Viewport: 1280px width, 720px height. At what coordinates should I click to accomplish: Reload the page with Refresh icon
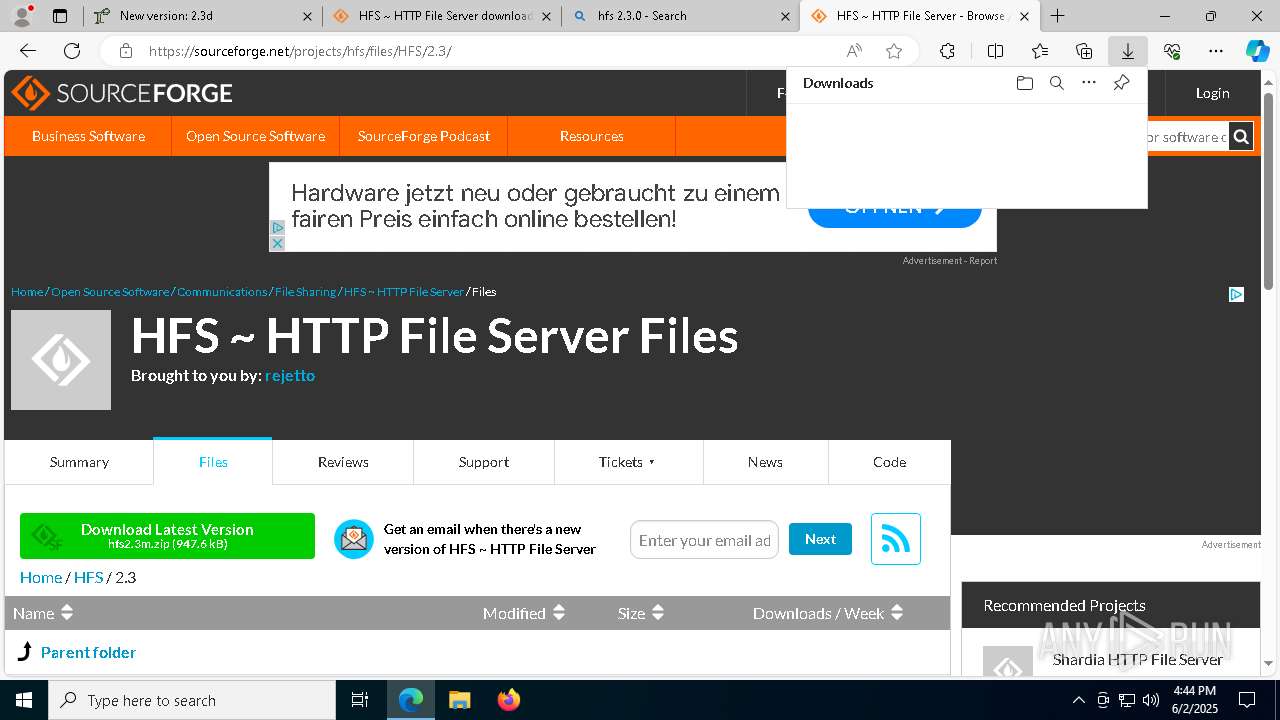72,51
